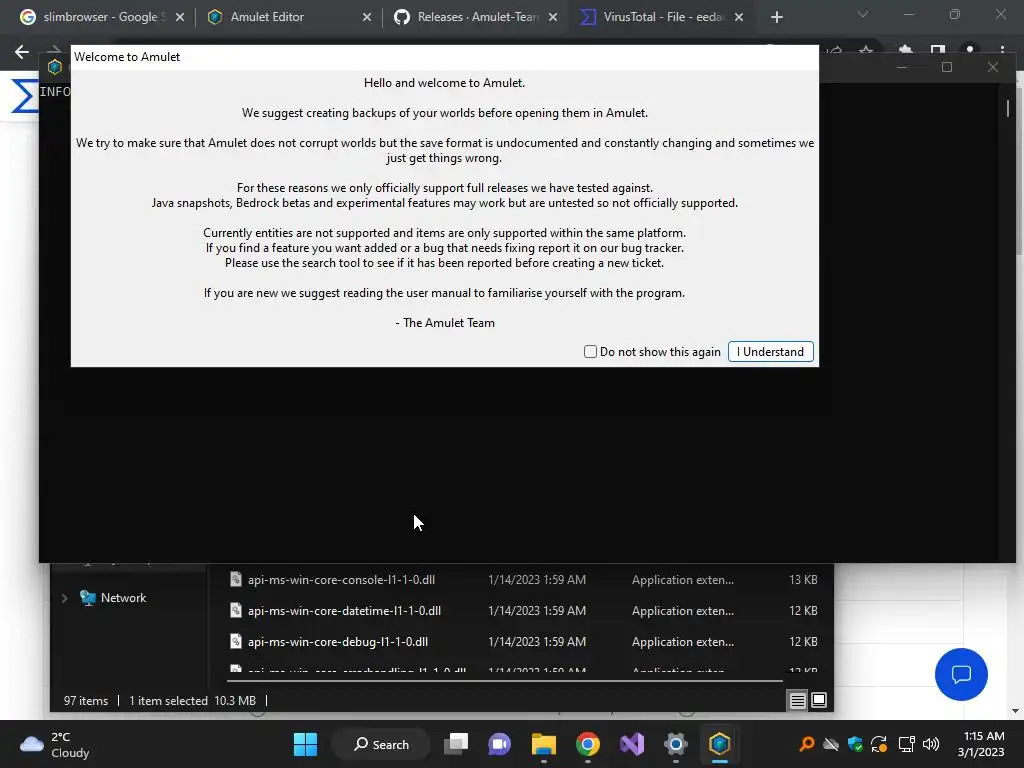The height and width of the screenshot is (768, 1024).
Task: Open Google Chrome from the taskbar
Action: coord(588,744)
